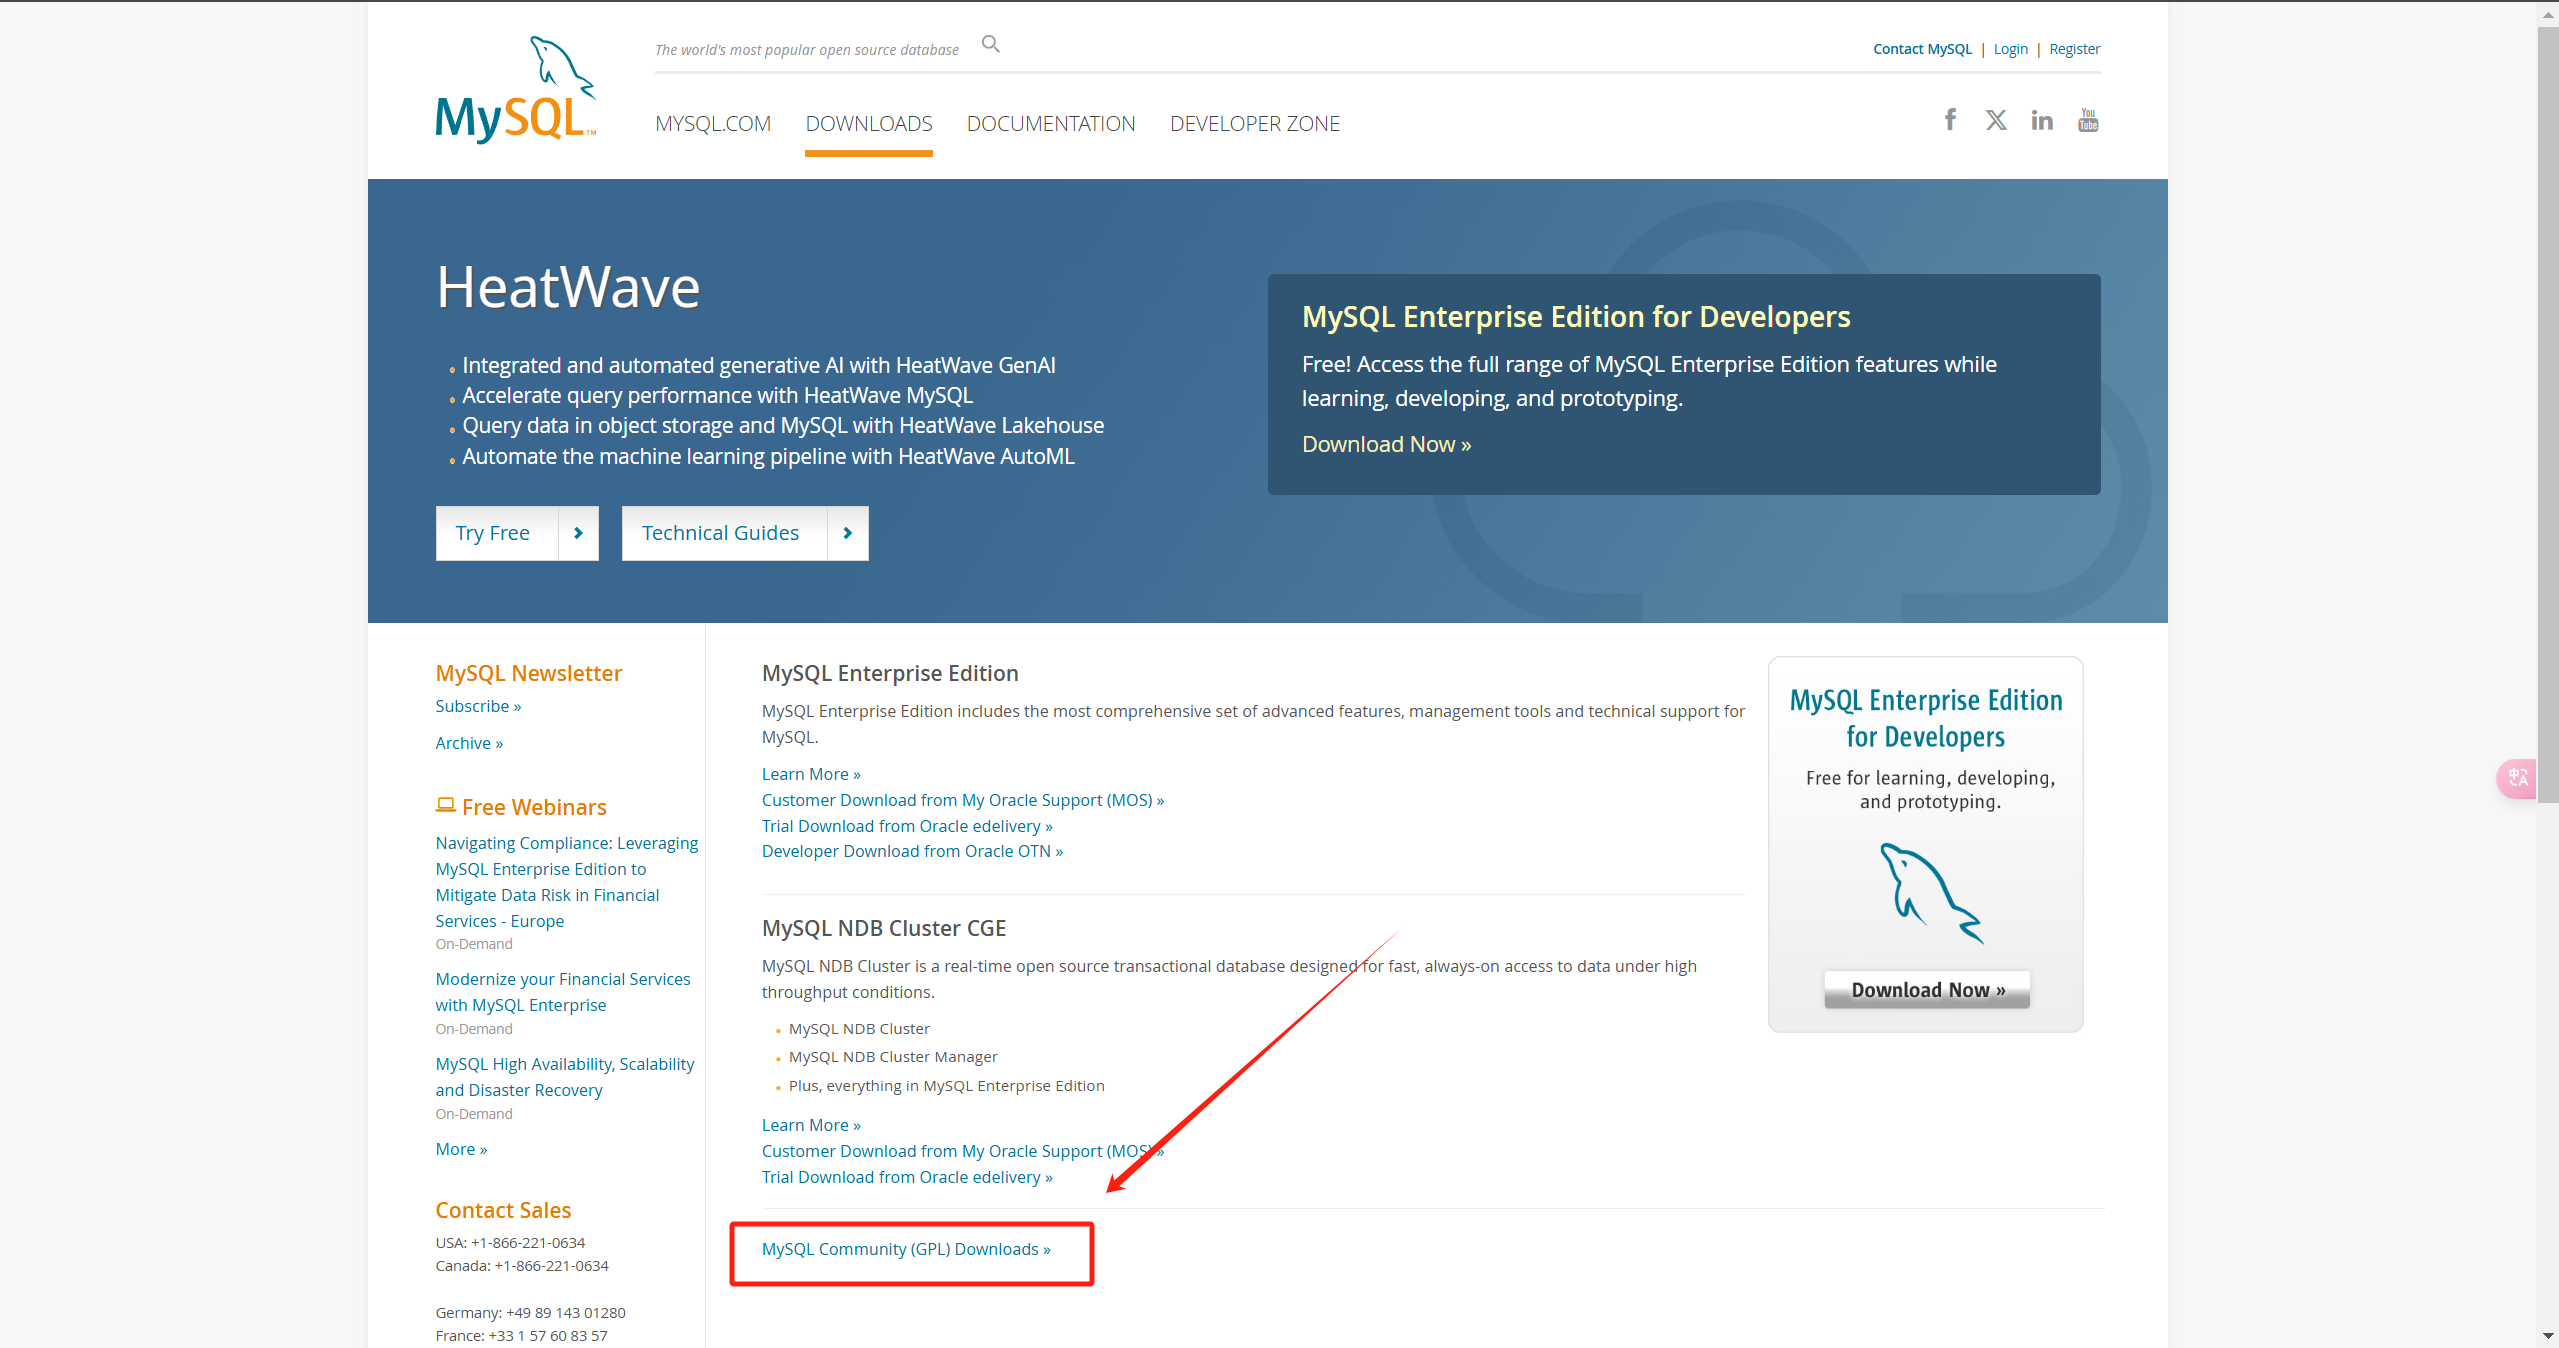Viewport: 2559px width, 1348px height.
Task: Click the Contact Sales heading
Action: [x=503, y=1210]
